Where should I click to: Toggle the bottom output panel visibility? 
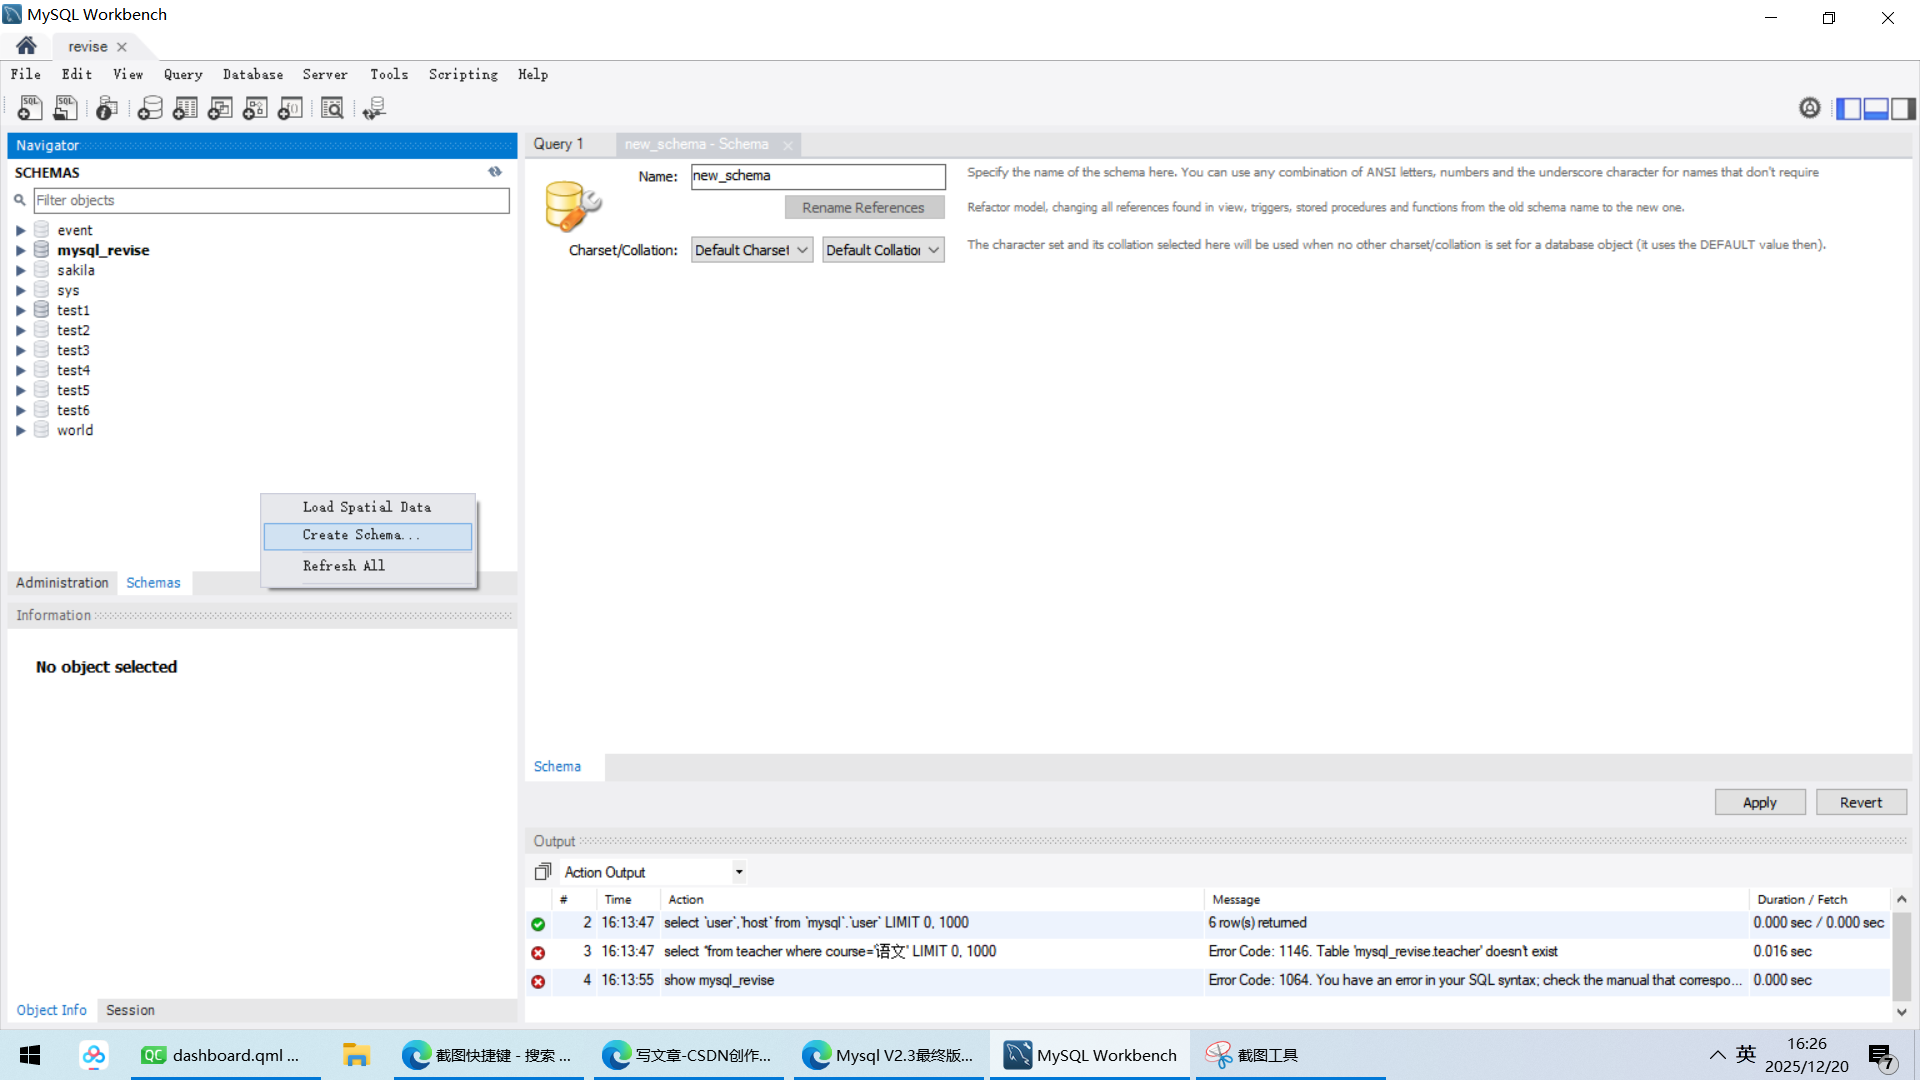coord(1876,108)
